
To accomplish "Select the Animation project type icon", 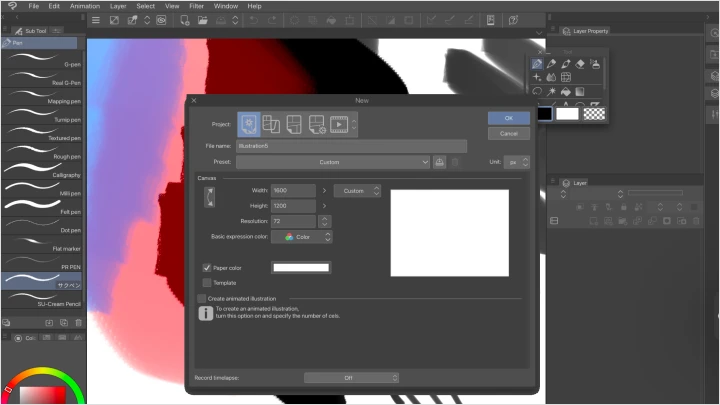I will (x=339, y=124).
